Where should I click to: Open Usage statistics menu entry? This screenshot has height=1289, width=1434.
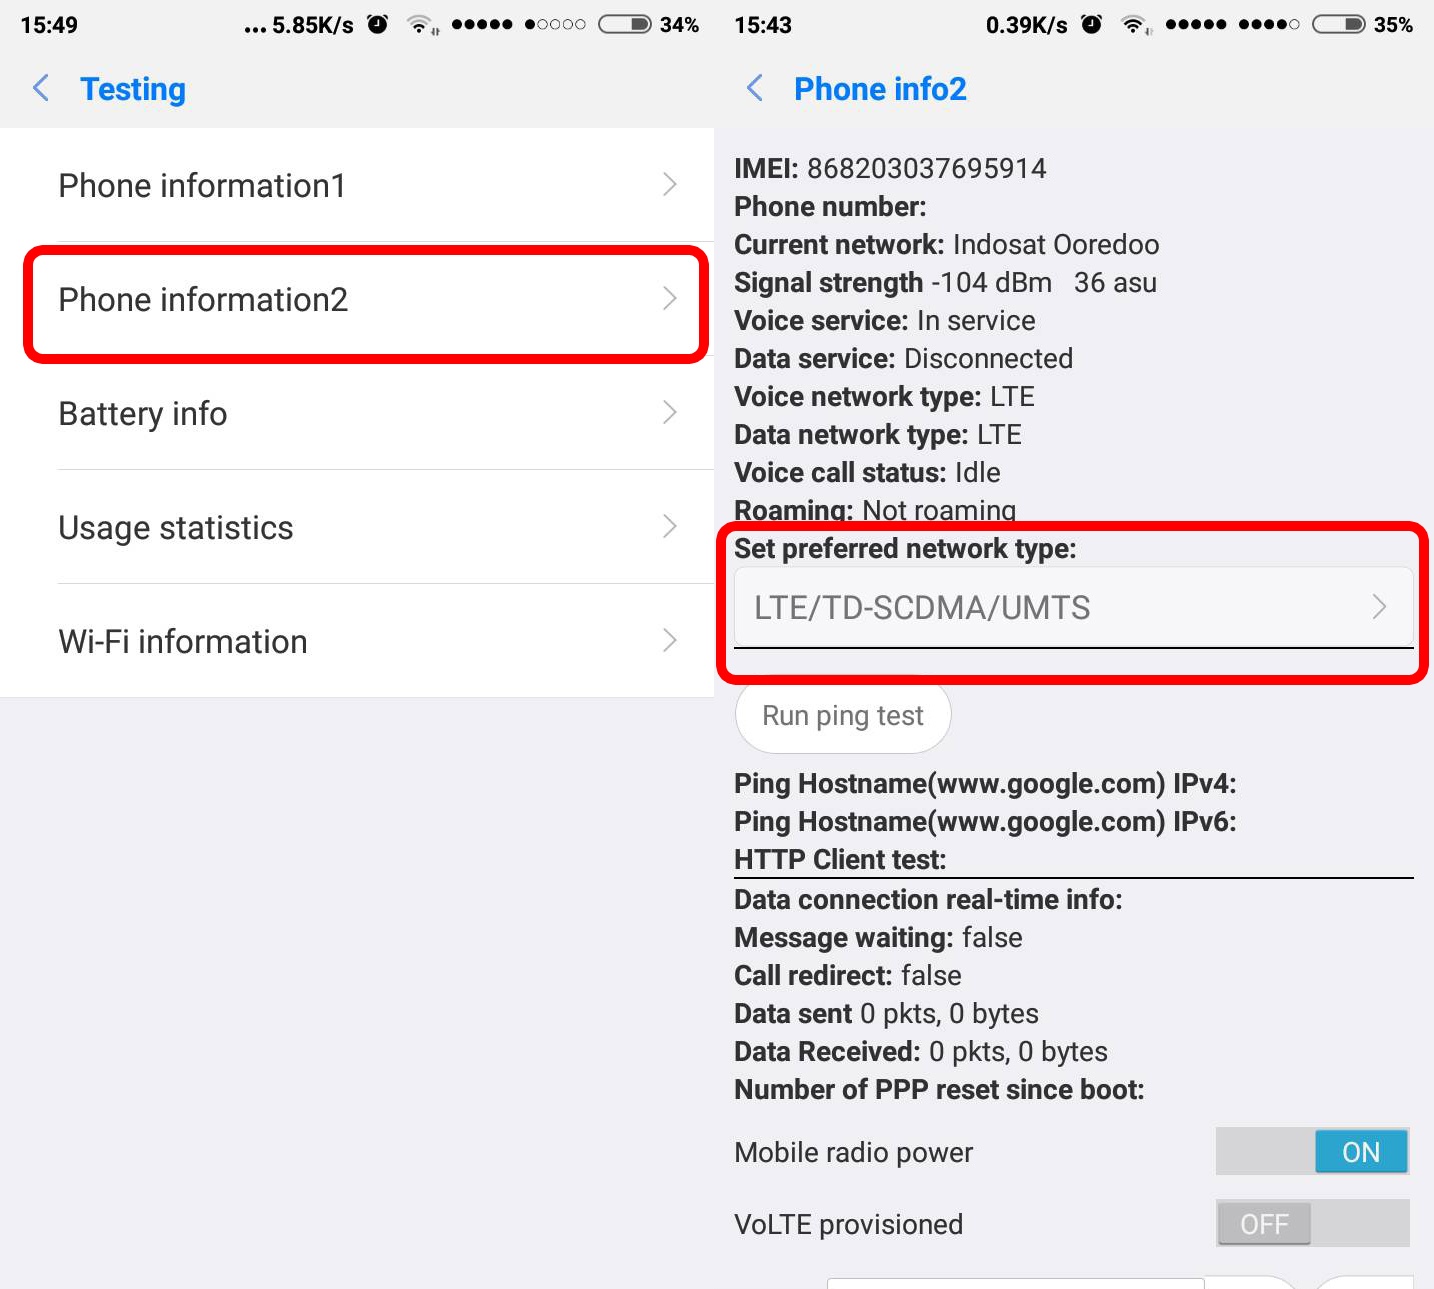(366, 528)
